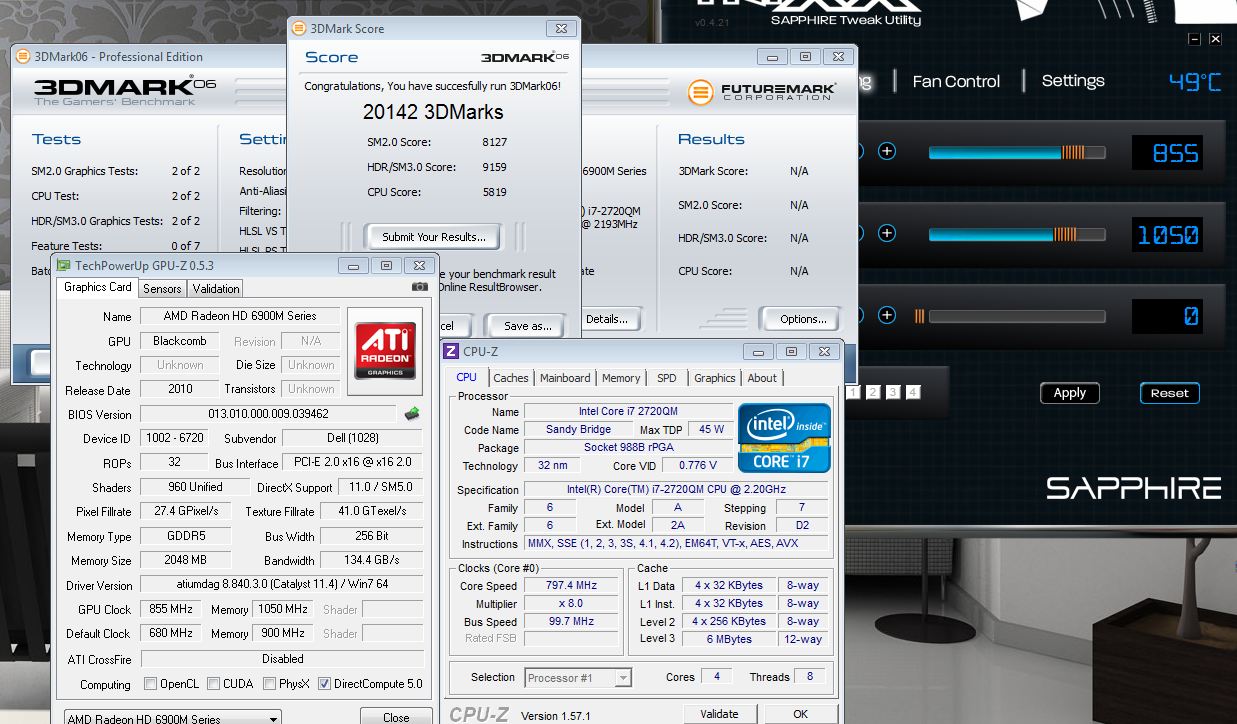Click the Intel Core i7 2720QM name field

[627, 412]
